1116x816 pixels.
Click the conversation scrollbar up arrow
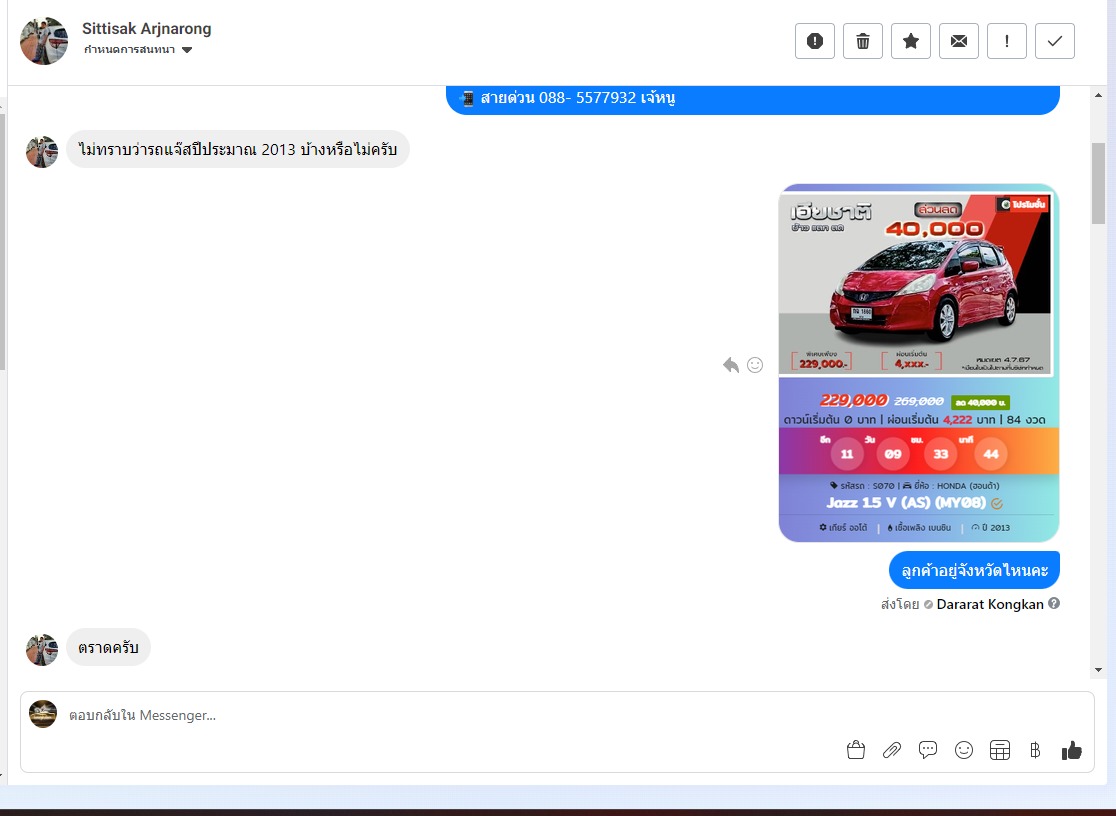pyautogui.click(x=1098, y=95)
